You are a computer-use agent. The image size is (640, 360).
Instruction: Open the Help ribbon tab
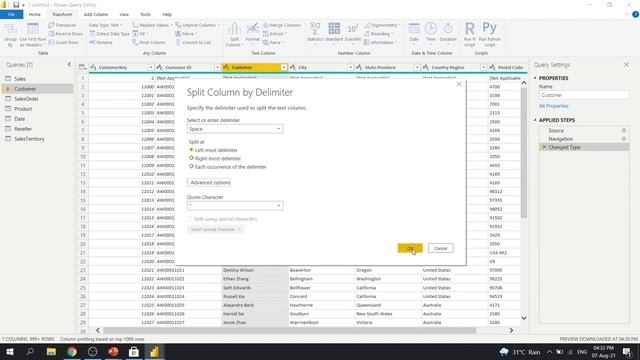coord(167,14)
